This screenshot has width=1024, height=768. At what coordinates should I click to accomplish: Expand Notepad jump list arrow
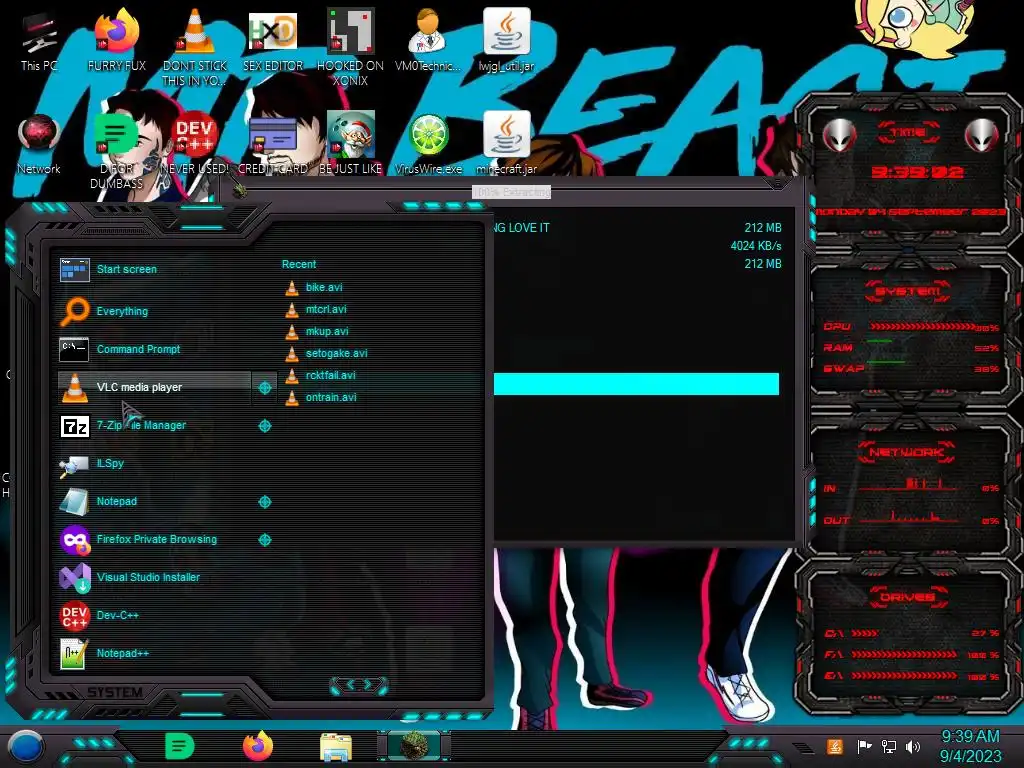[264, 502]
